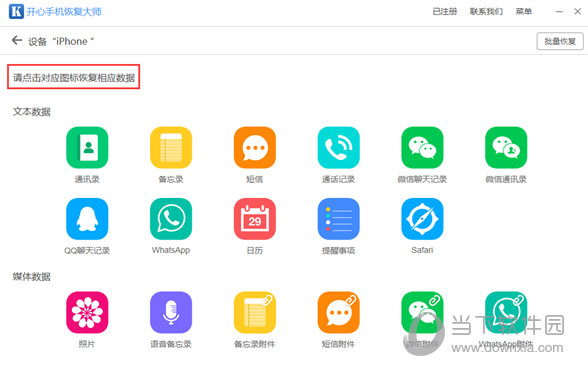Click the 批量恢复 batch recover button
Viewport: 588px width, 377px height.
560,41
